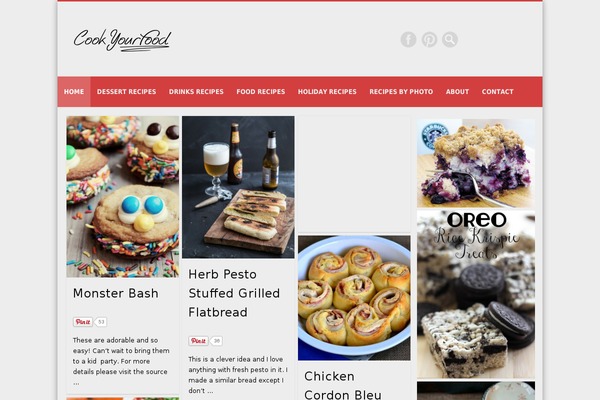The height and width of the screenshot is (400, 600).
Task: Open the Pinterest icon in header
Action: (429, 39)
